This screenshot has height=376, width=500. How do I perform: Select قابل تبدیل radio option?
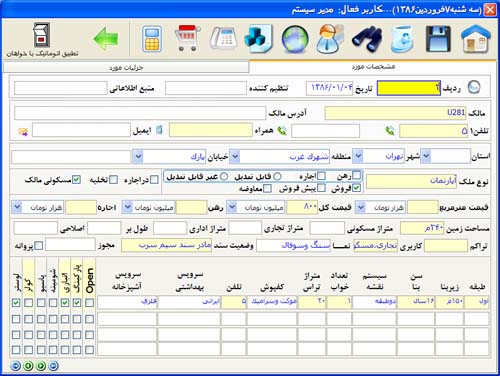tap(277, 177)
